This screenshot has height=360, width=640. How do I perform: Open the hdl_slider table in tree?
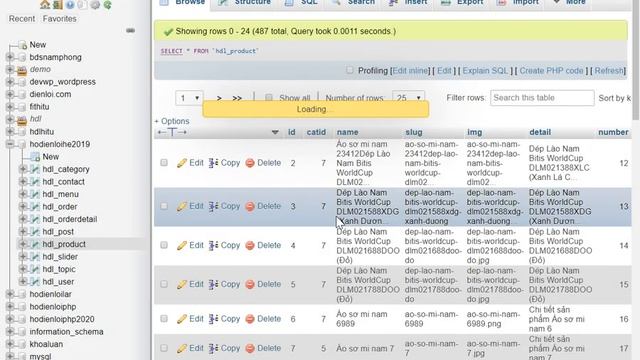click(60, 257)
